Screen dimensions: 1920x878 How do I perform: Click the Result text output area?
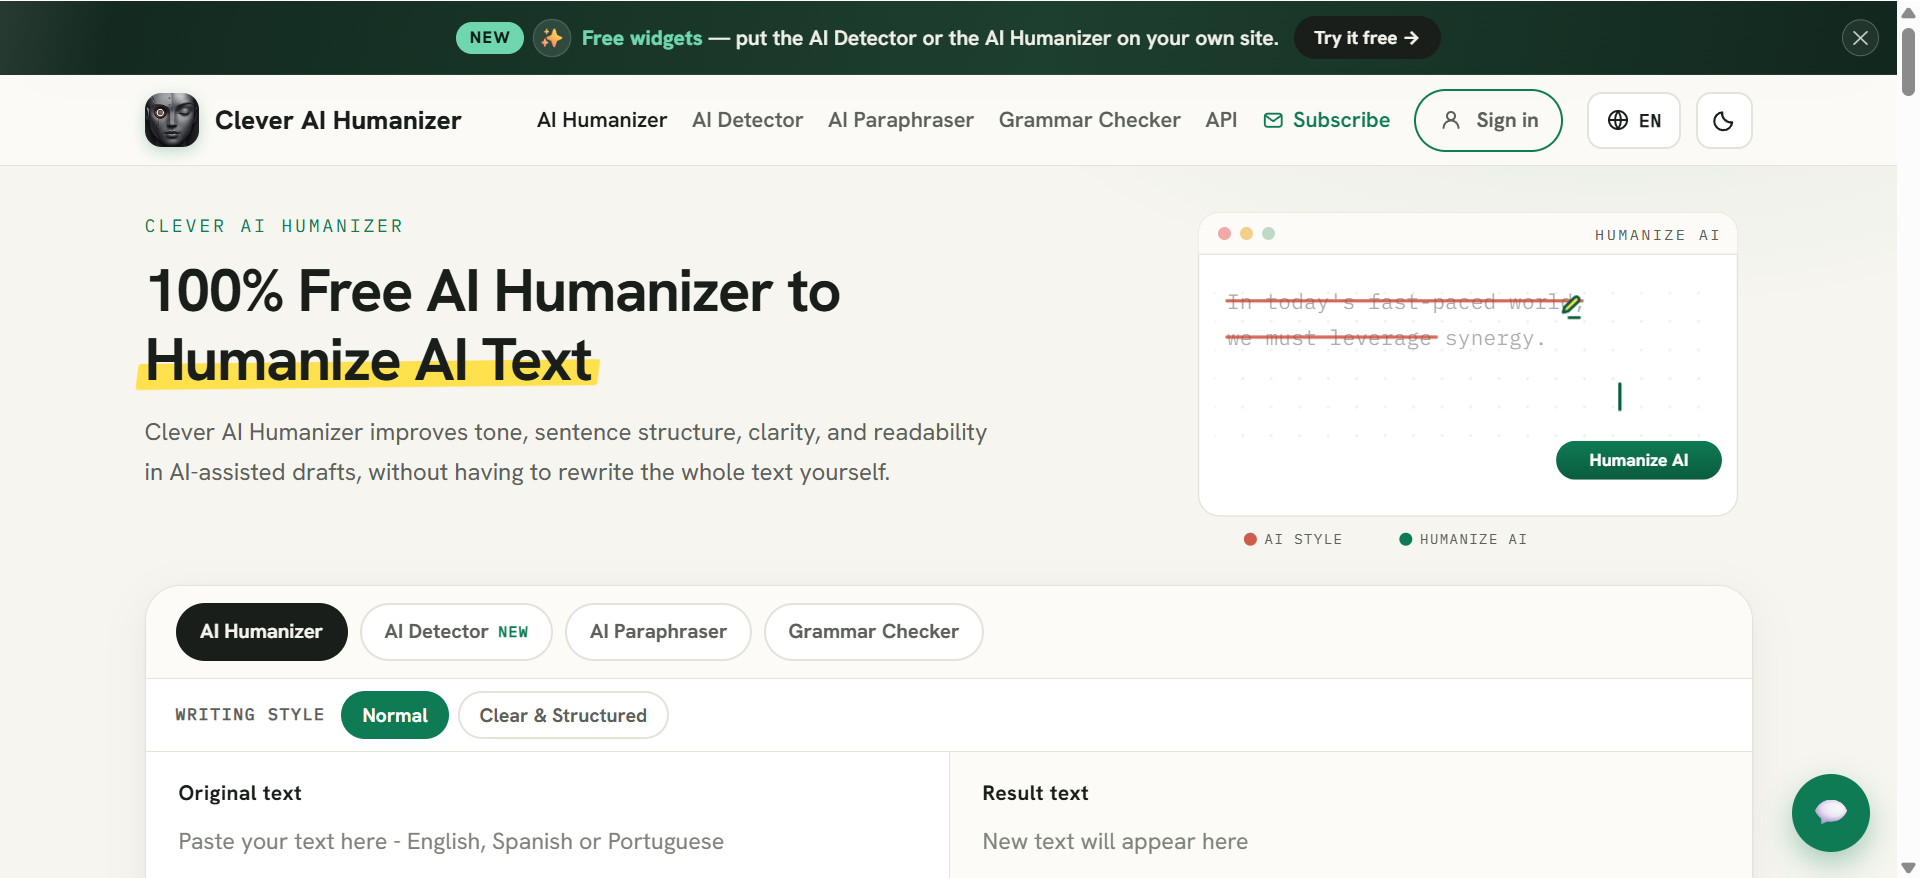click(1350, 842)
